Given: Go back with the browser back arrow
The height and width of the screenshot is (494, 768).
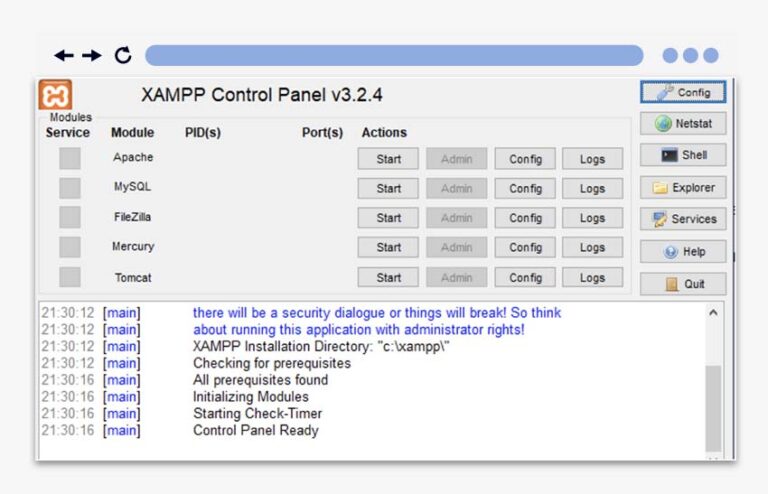Looking at the screenshot, I should pos(64,56).
